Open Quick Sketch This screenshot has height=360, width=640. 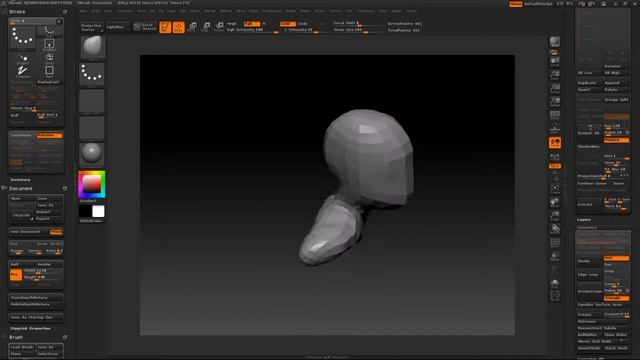pyautogui.click(x=145, y=27)
